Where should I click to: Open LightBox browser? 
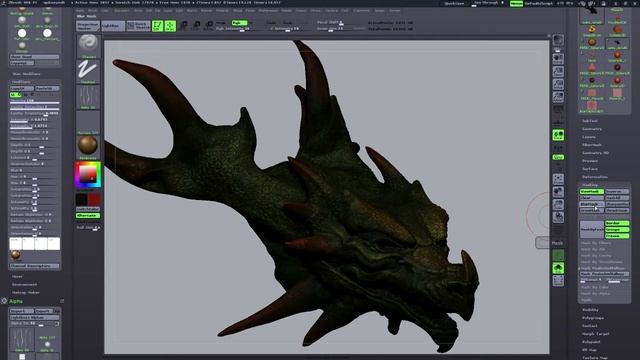pos(113,26)
